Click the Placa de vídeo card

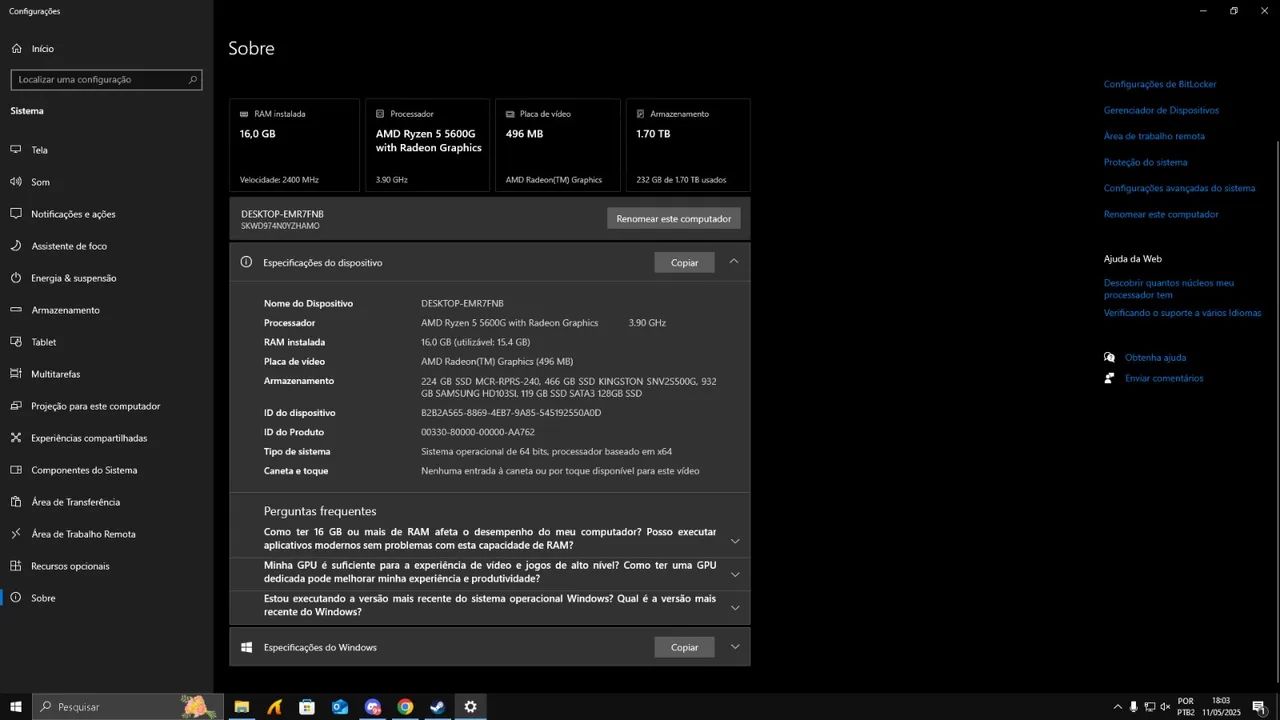[x=558, y=145]
